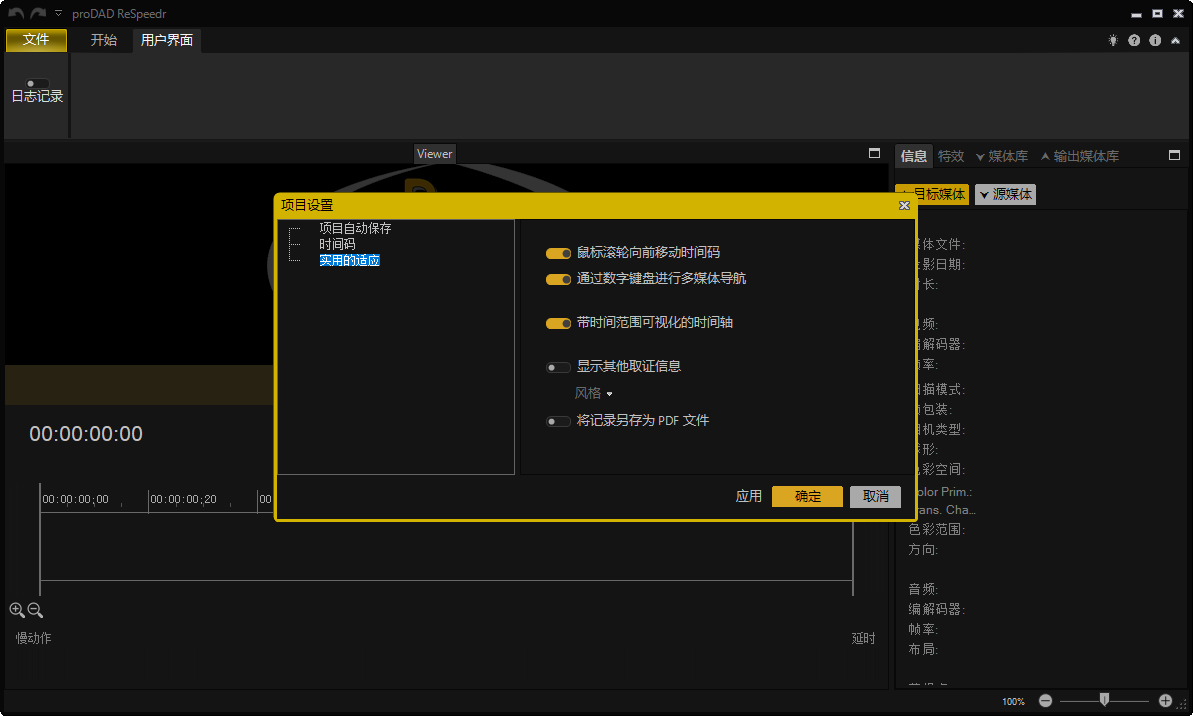Image resolution: width=1193 pixels, height=716 pixels.
Task: Enable 将记录另存为 PDF 文件 toggle
Action: tap(558, 421)
